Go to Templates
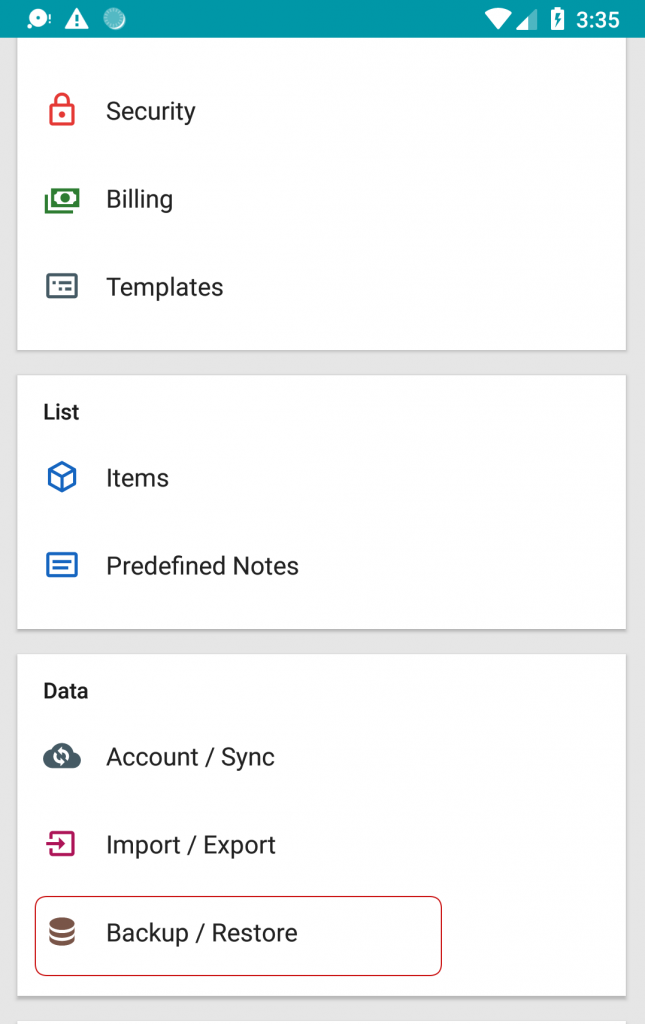 (x=321, y=287)
